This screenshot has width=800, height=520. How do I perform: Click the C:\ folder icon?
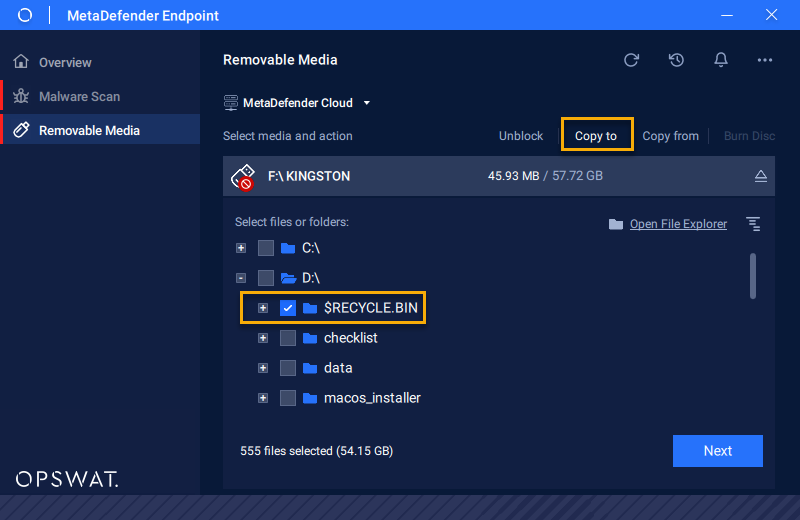click(288, 249)
